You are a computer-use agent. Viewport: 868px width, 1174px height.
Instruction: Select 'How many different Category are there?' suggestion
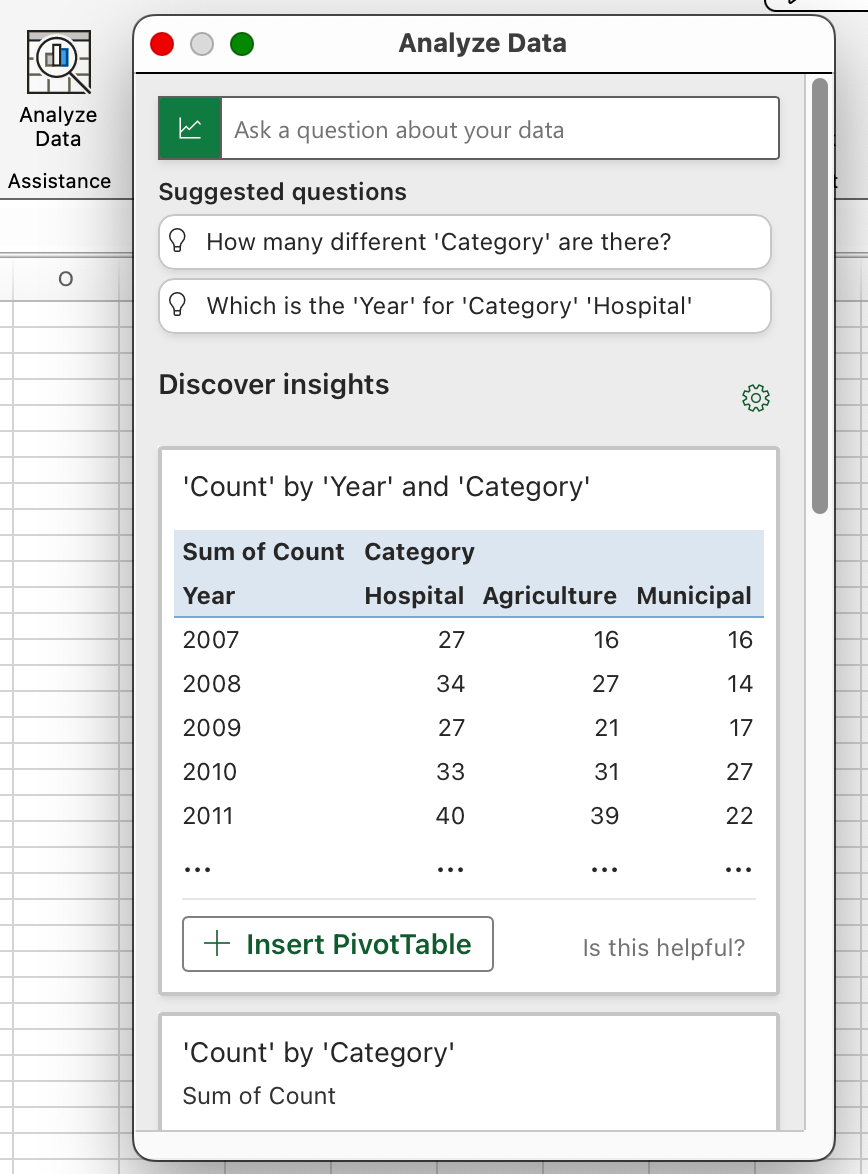point(464,242)
